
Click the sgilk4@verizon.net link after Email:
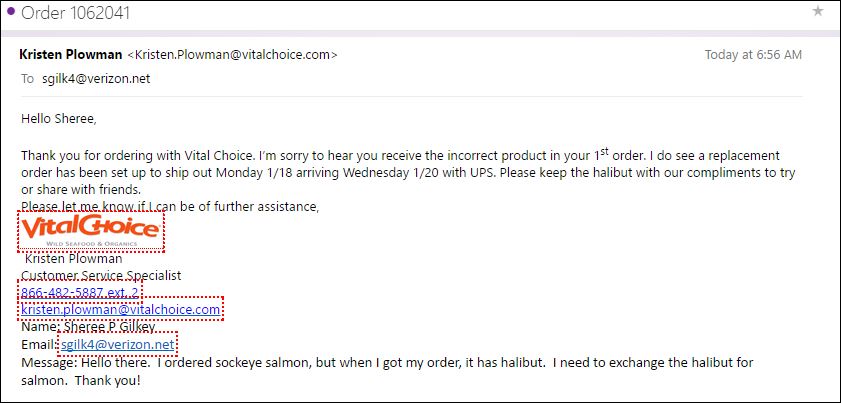click(117, 345)
